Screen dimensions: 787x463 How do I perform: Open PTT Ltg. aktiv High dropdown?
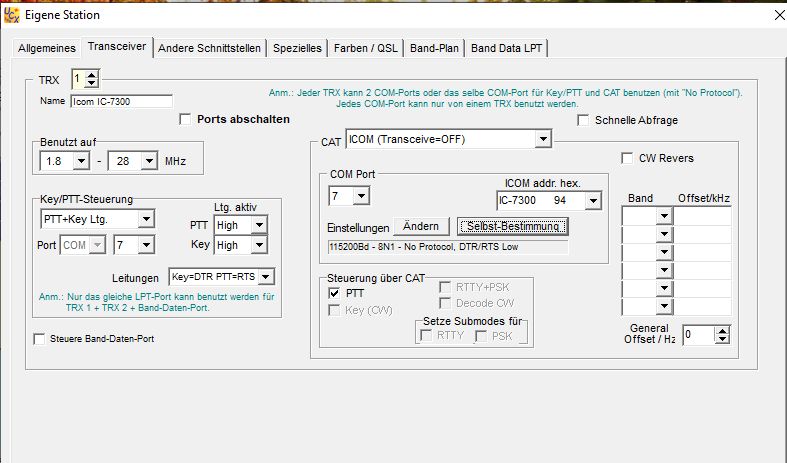click(x=259, y=225)
